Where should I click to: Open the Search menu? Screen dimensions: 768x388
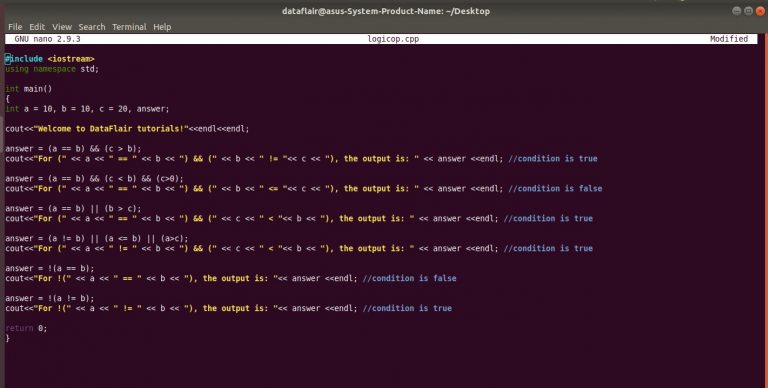(92, 27)
